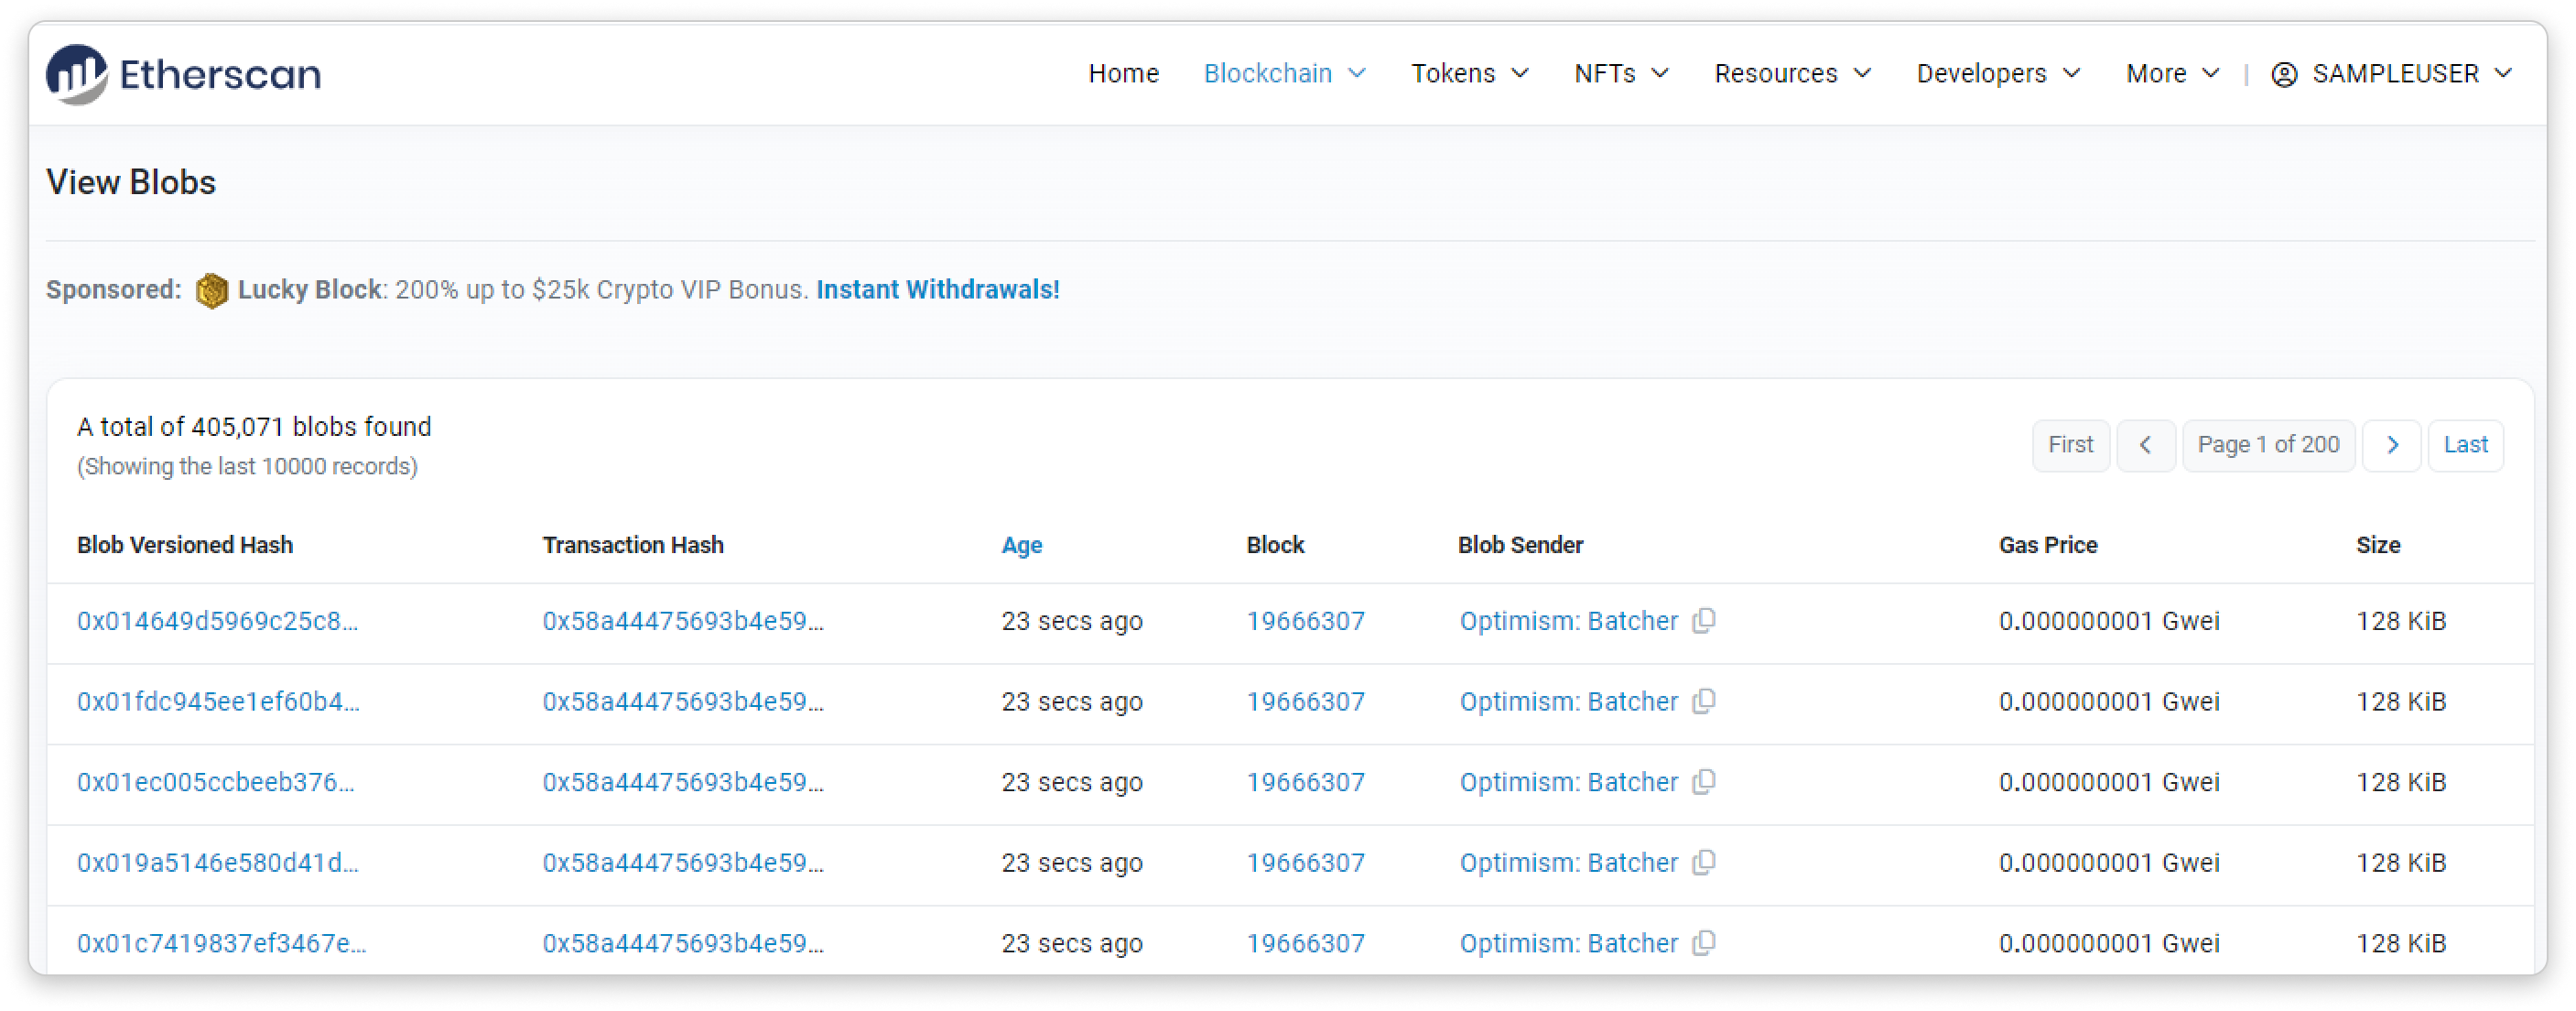Expand the SAMPLEUSER account dropdown
The width and height of the screenshot is (2576, 1011).
(2392, 74)
